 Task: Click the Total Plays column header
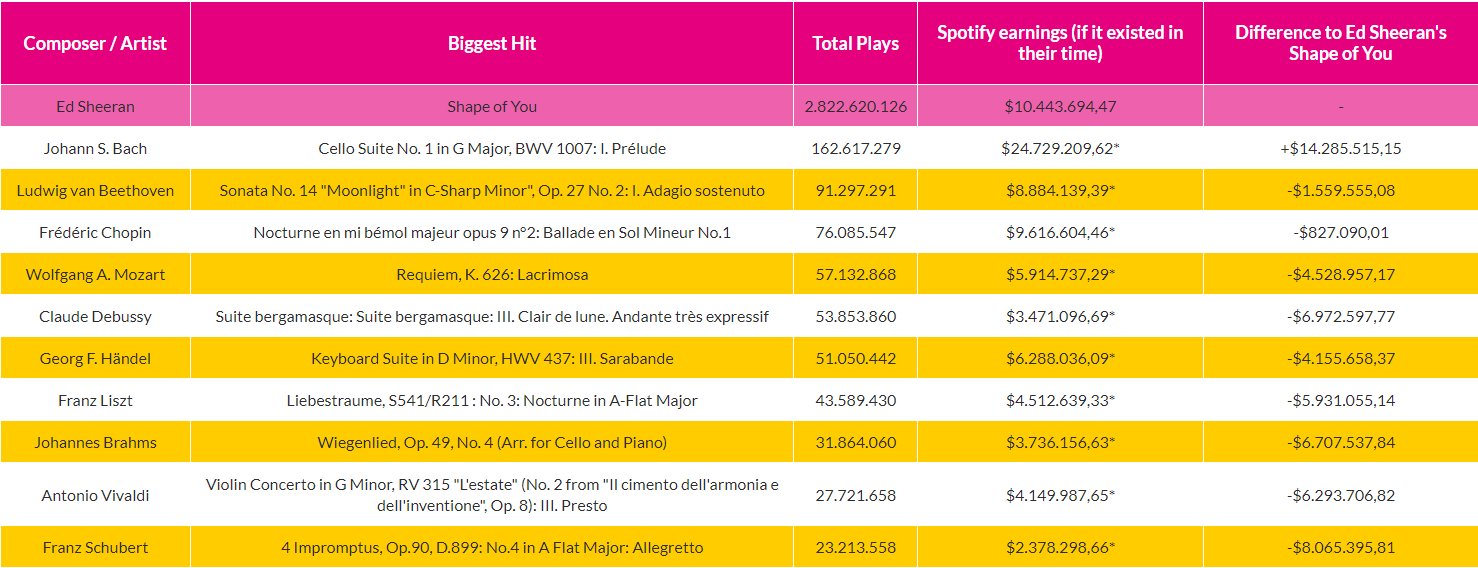point(855,43)
